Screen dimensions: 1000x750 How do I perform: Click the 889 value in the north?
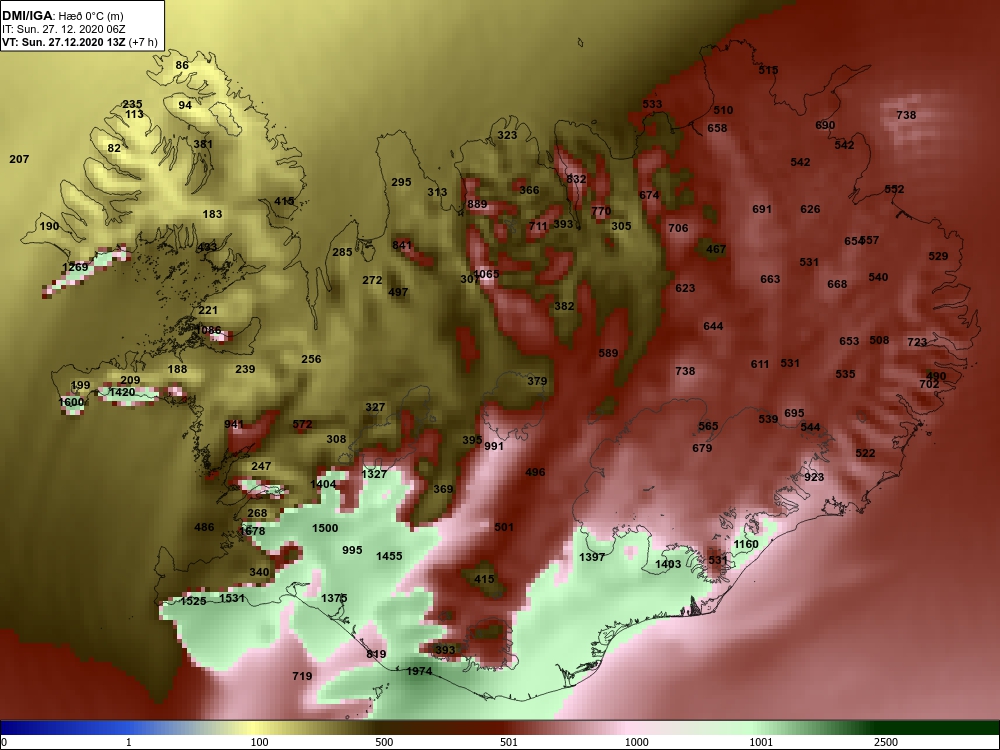click(x=477, y=204)
